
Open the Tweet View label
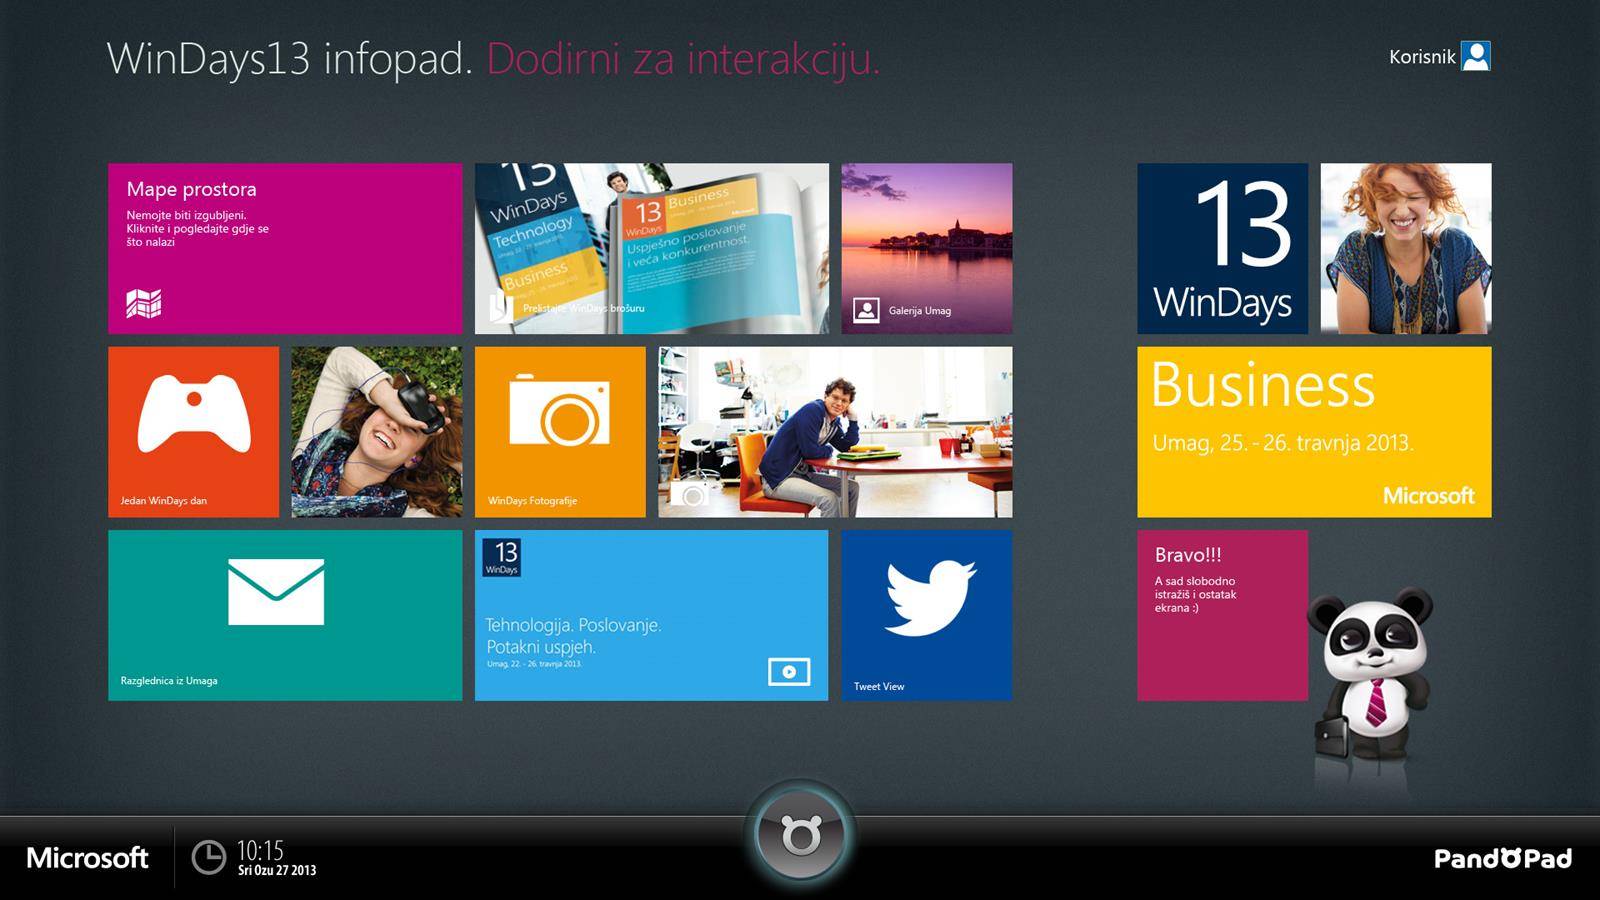879,687
